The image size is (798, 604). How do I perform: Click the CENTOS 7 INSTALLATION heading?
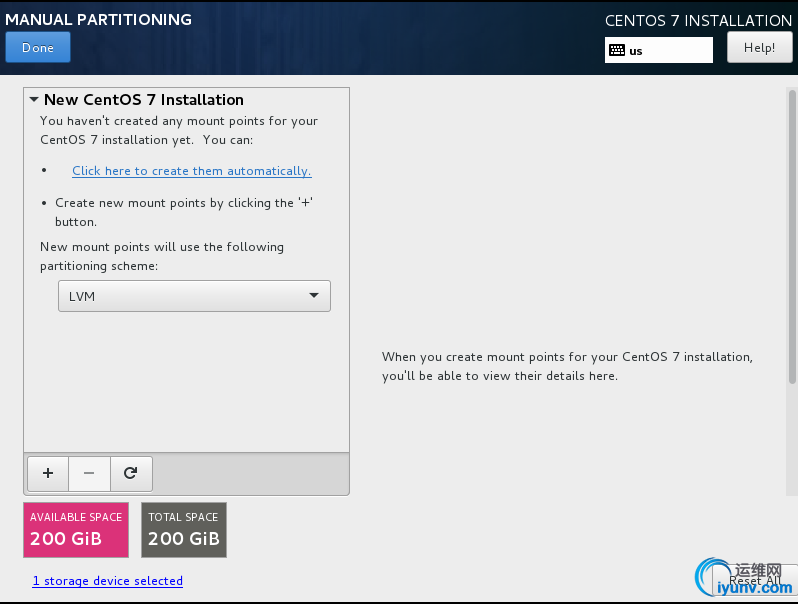[x=698, y=20]
